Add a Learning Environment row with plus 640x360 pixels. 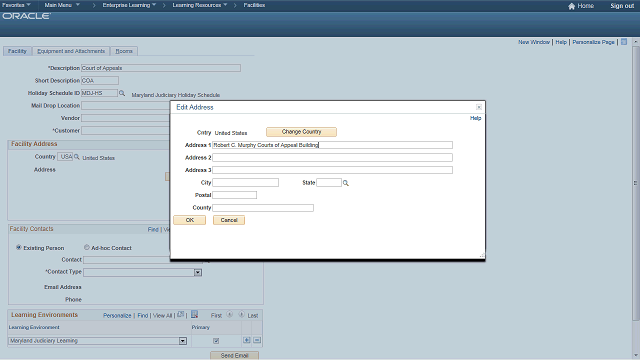coord(247,340)
